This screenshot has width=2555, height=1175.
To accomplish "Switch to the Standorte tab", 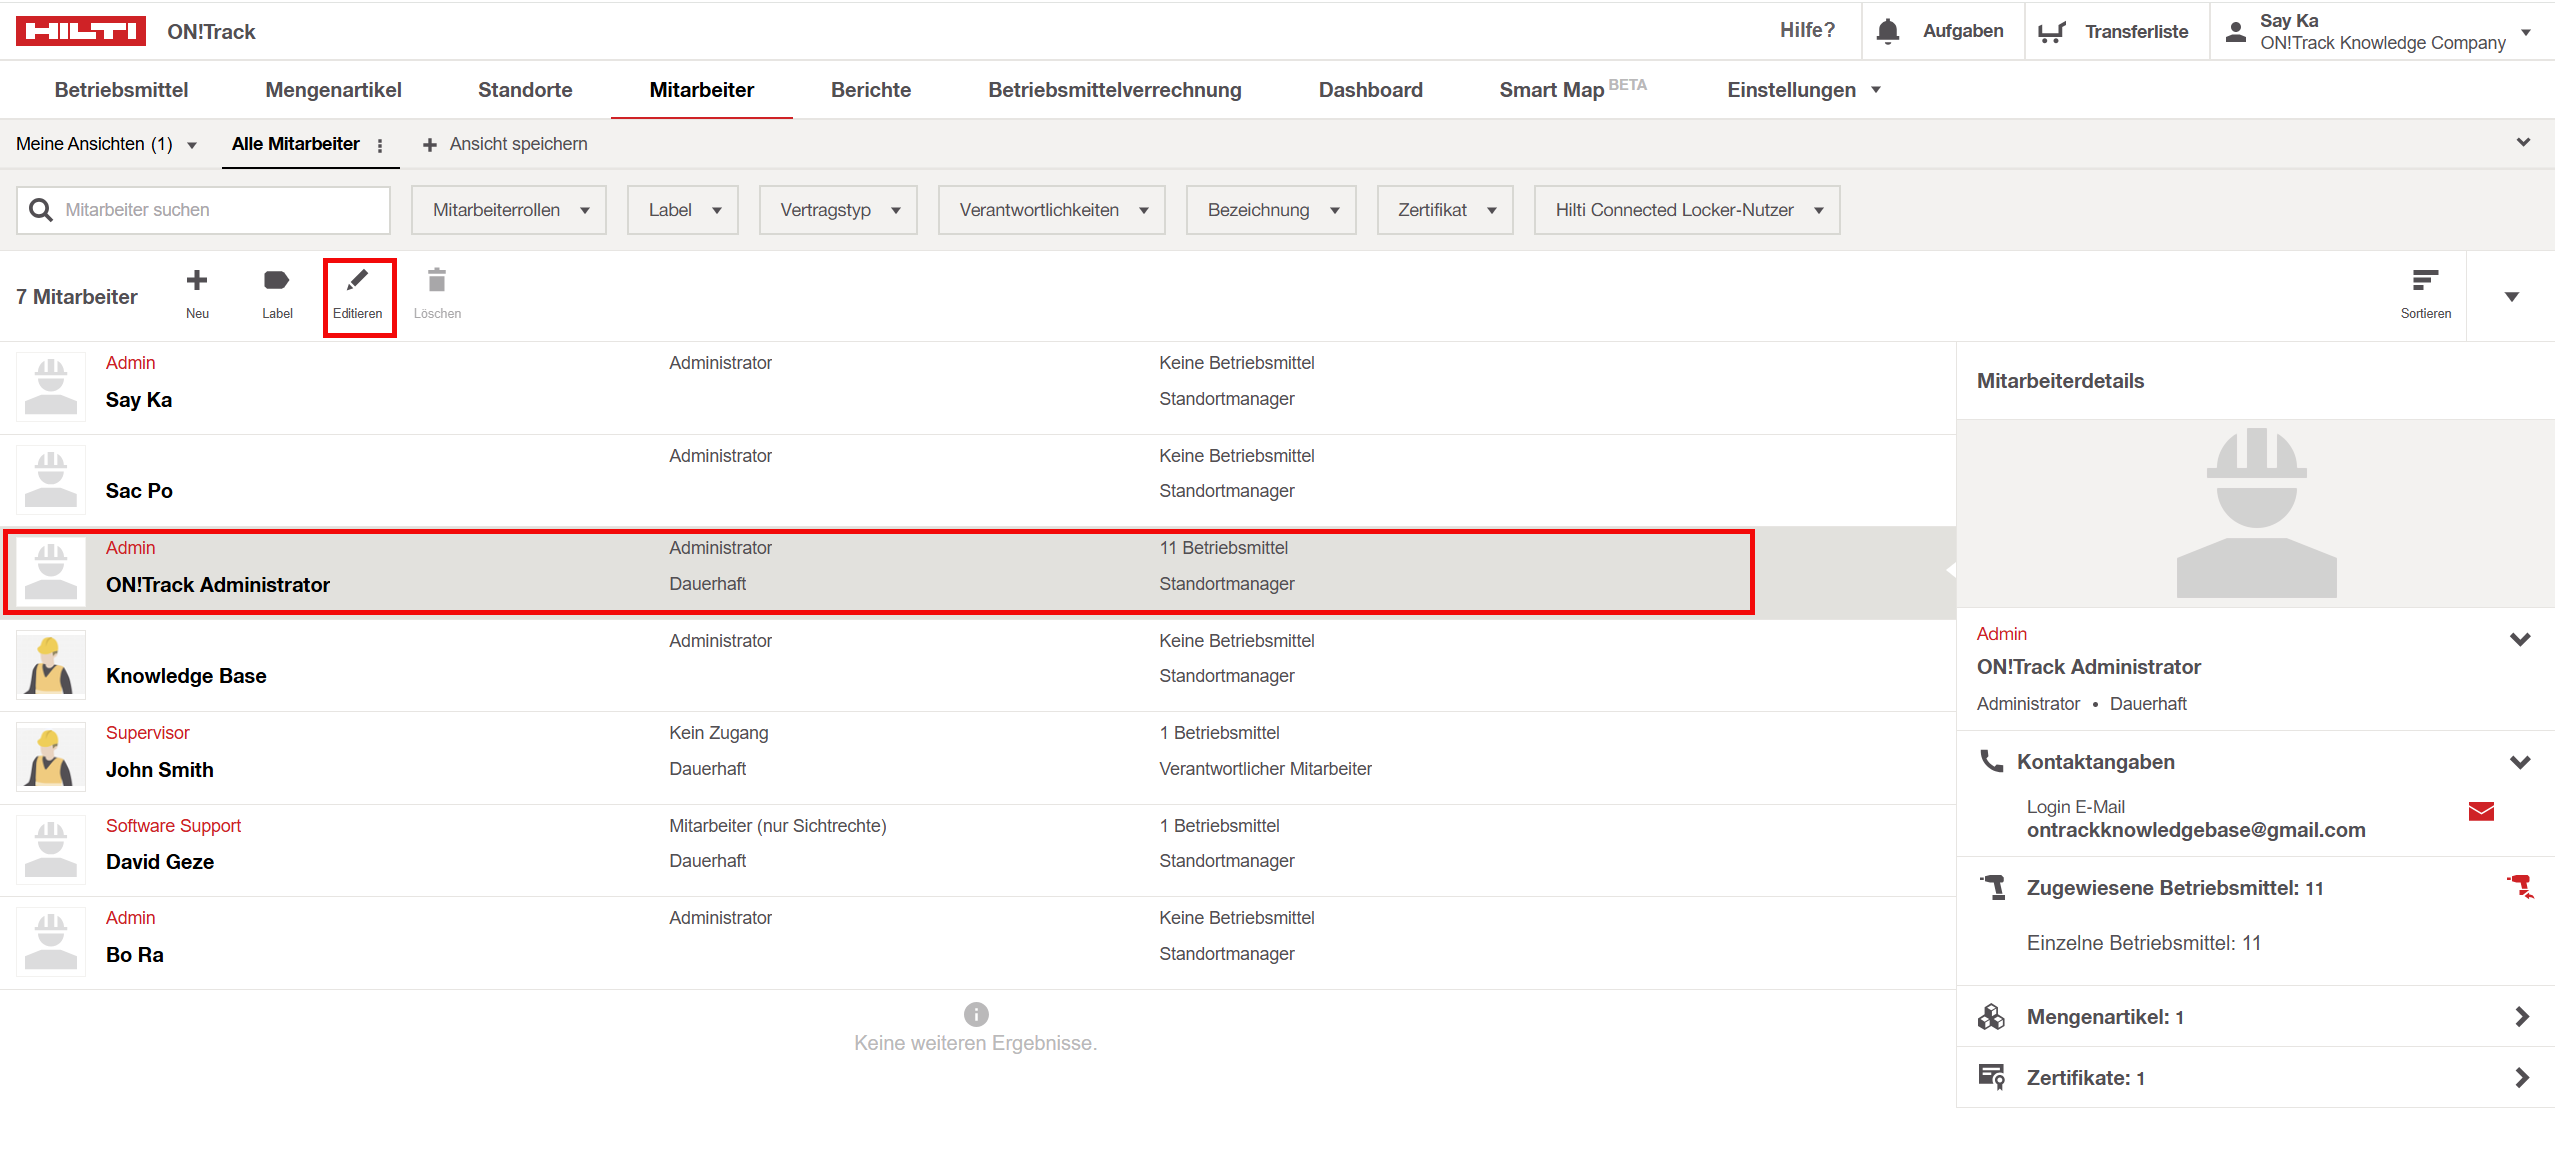I will (x=525, y=90).
